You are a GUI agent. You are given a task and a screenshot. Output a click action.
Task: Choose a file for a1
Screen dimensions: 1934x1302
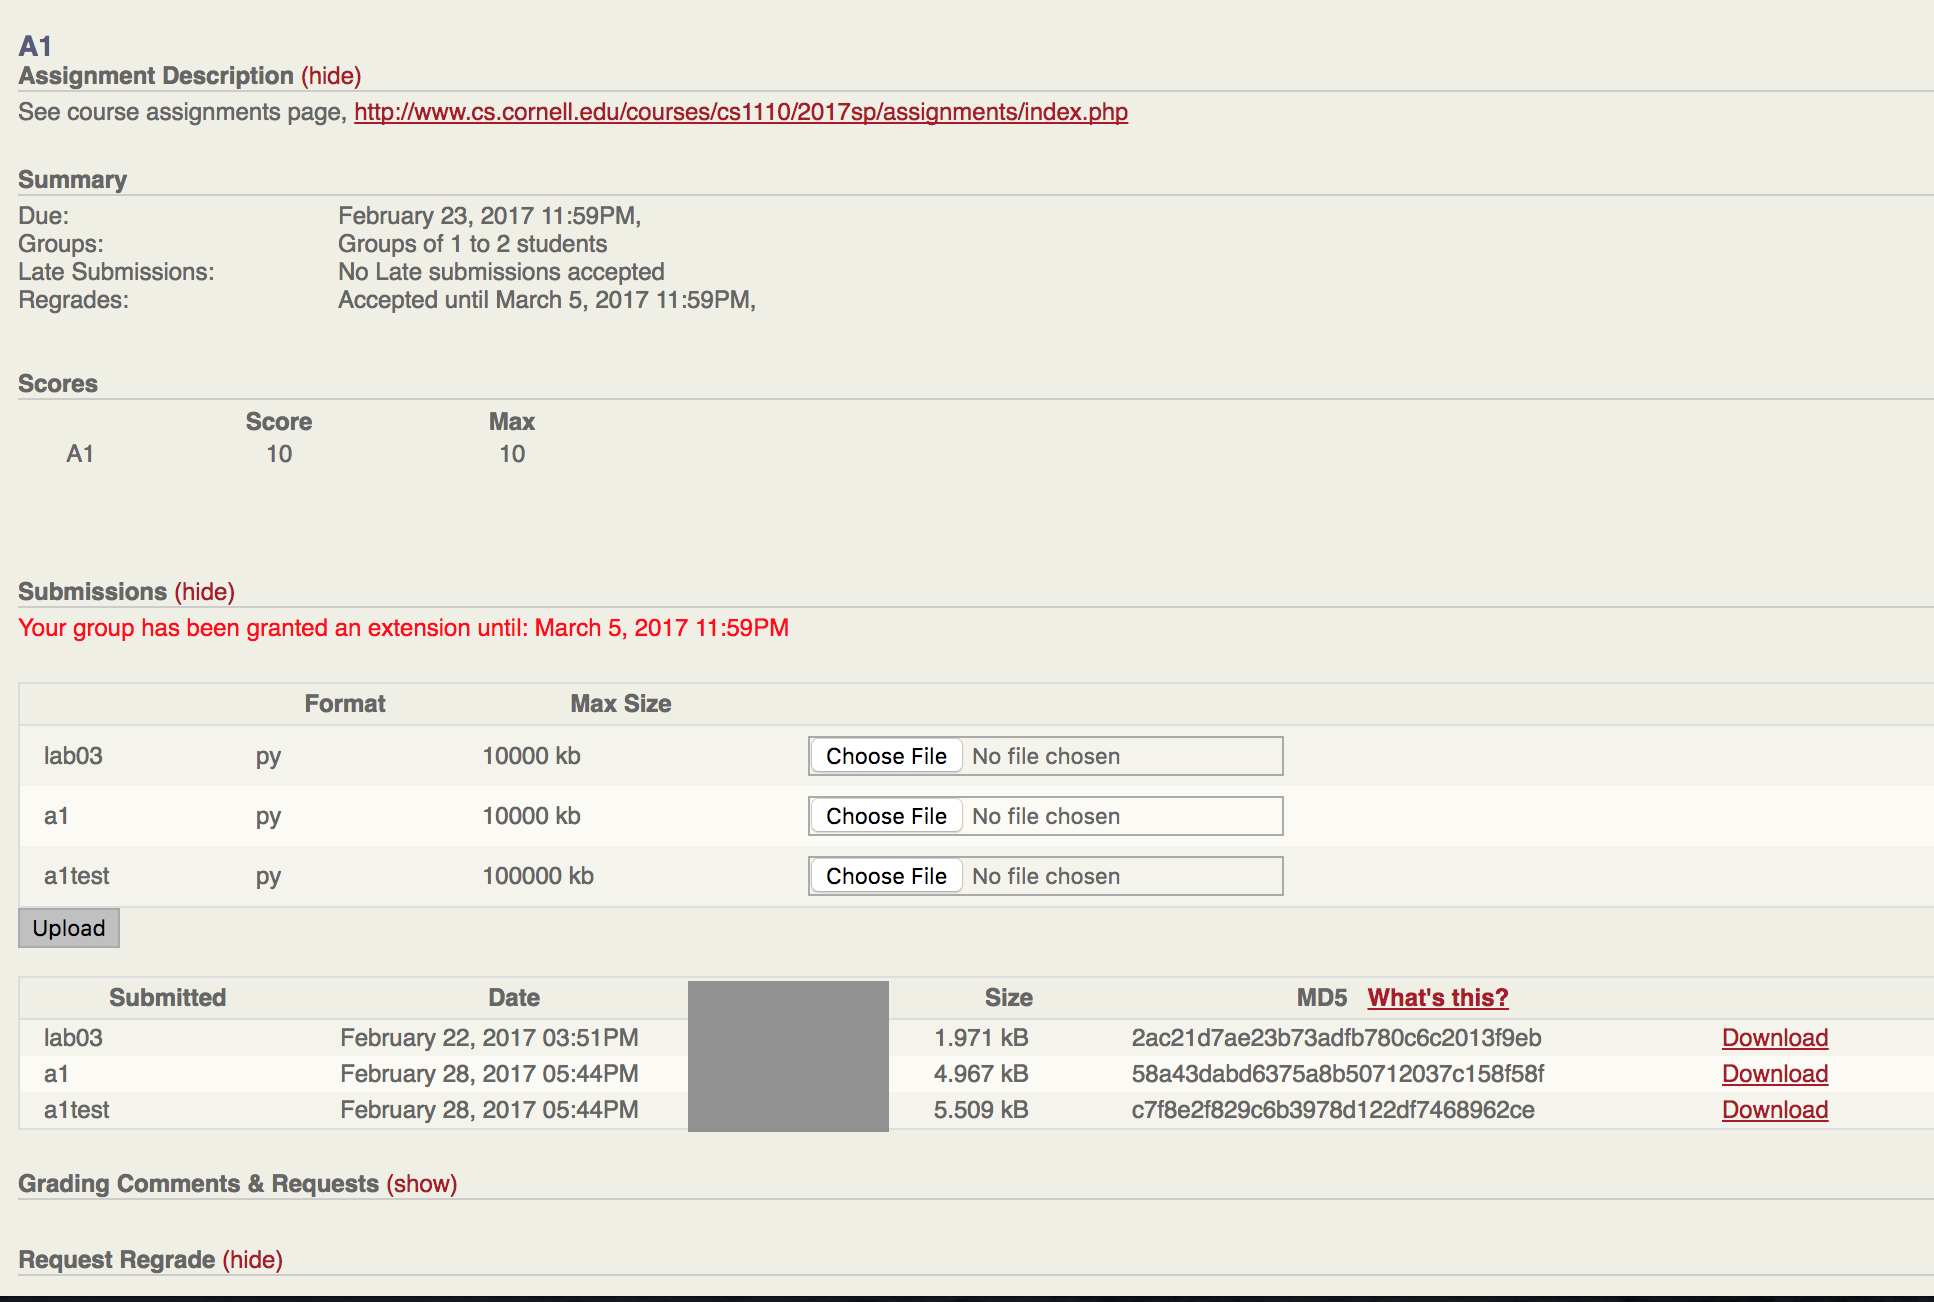(x=886, y=816)
